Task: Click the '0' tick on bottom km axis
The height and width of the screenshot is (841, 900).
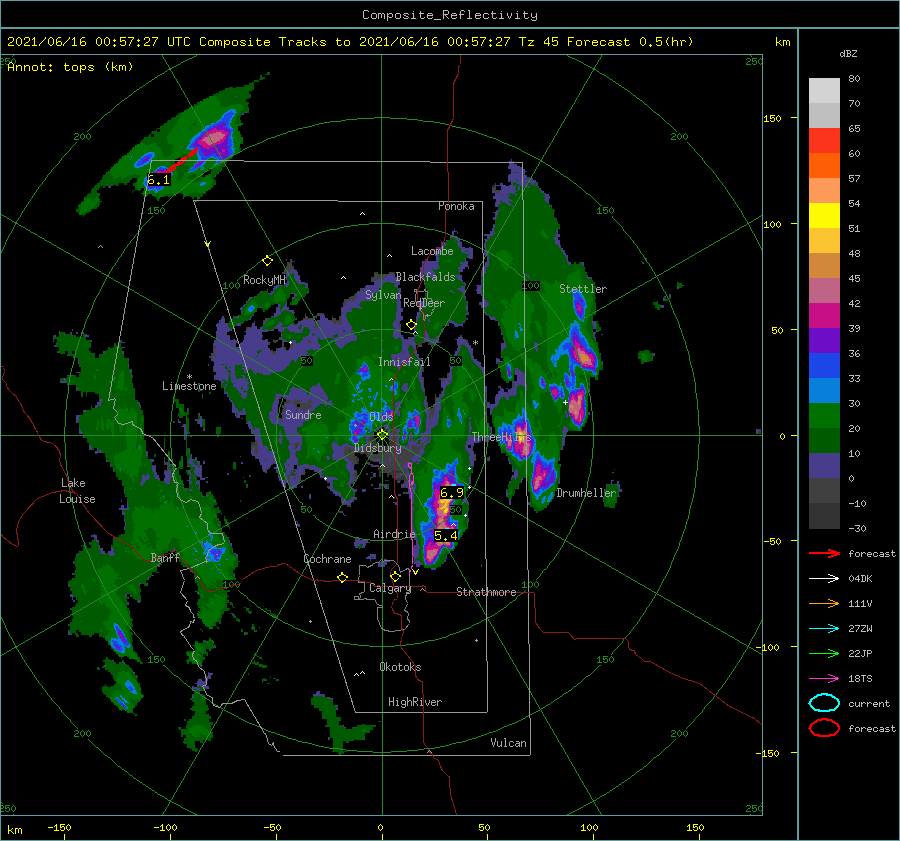Action: [x=380, y=827]
